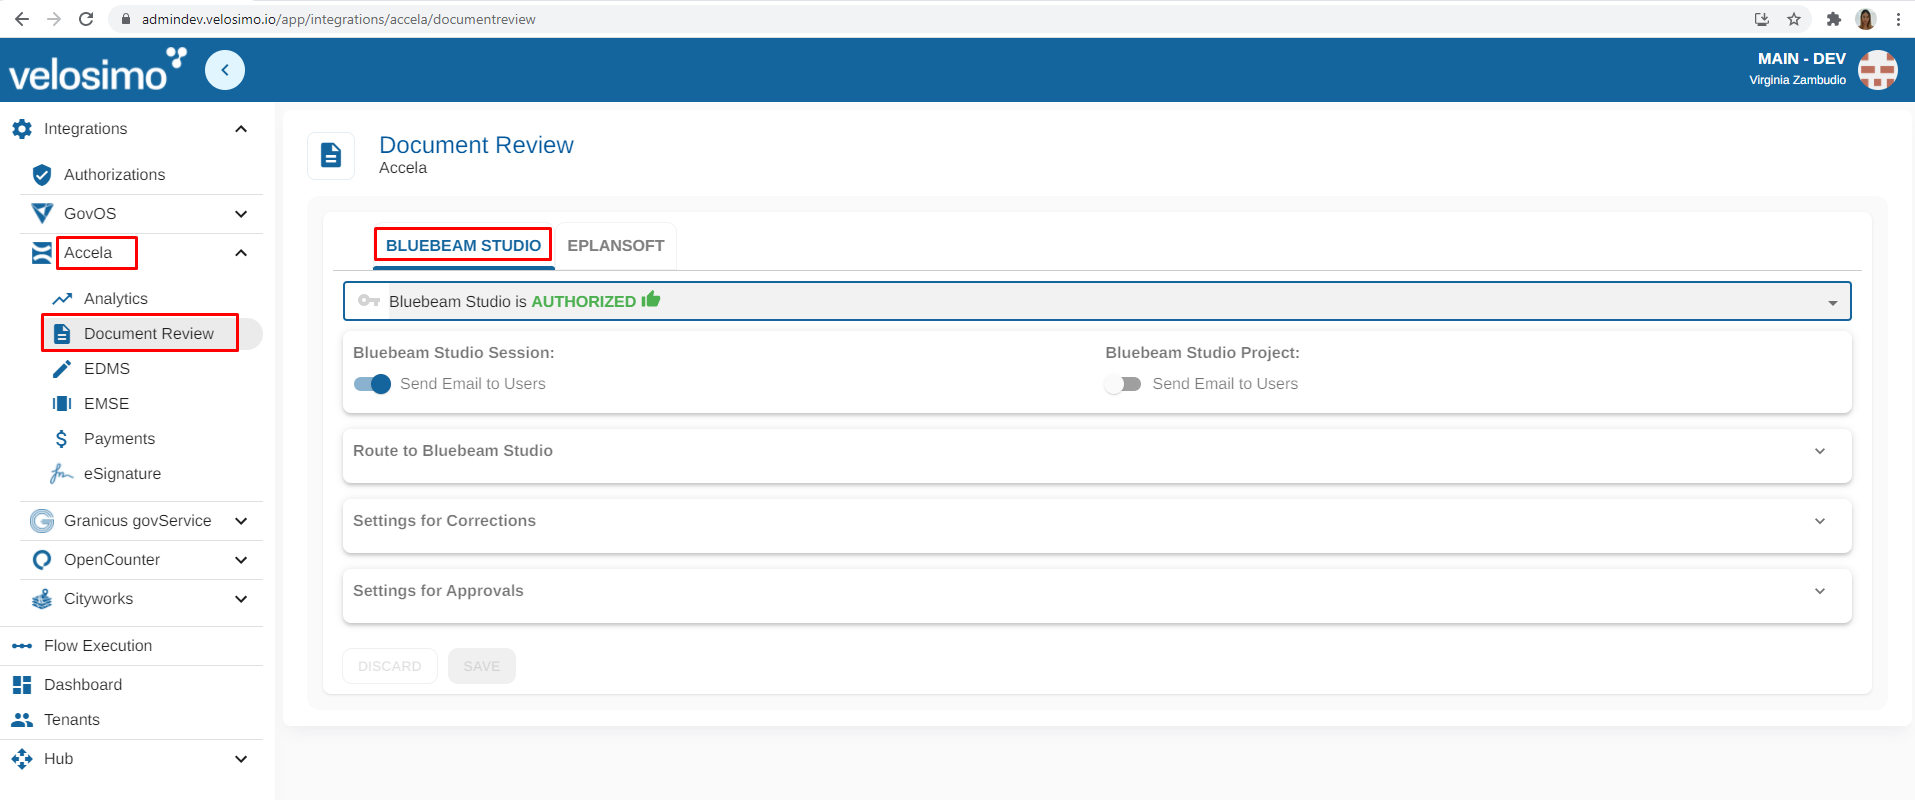1915x800 pixels.
Task: Collapse the Integrations section chevron
Action: click(241, 129)
